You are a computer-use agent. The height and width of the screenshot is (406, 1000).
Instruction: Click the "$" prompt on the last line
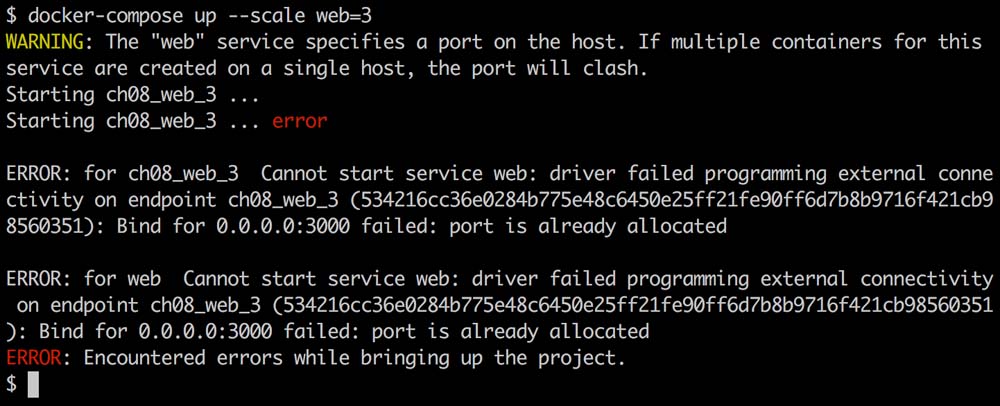tap(11, 384)
